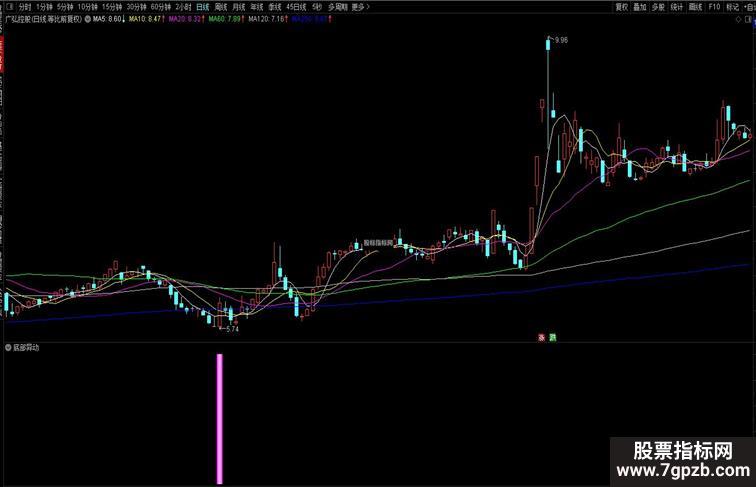This screenshot has width=756, height=487.
Task: Click the 多股 multi-stock button
Action: tap(658, 7)
